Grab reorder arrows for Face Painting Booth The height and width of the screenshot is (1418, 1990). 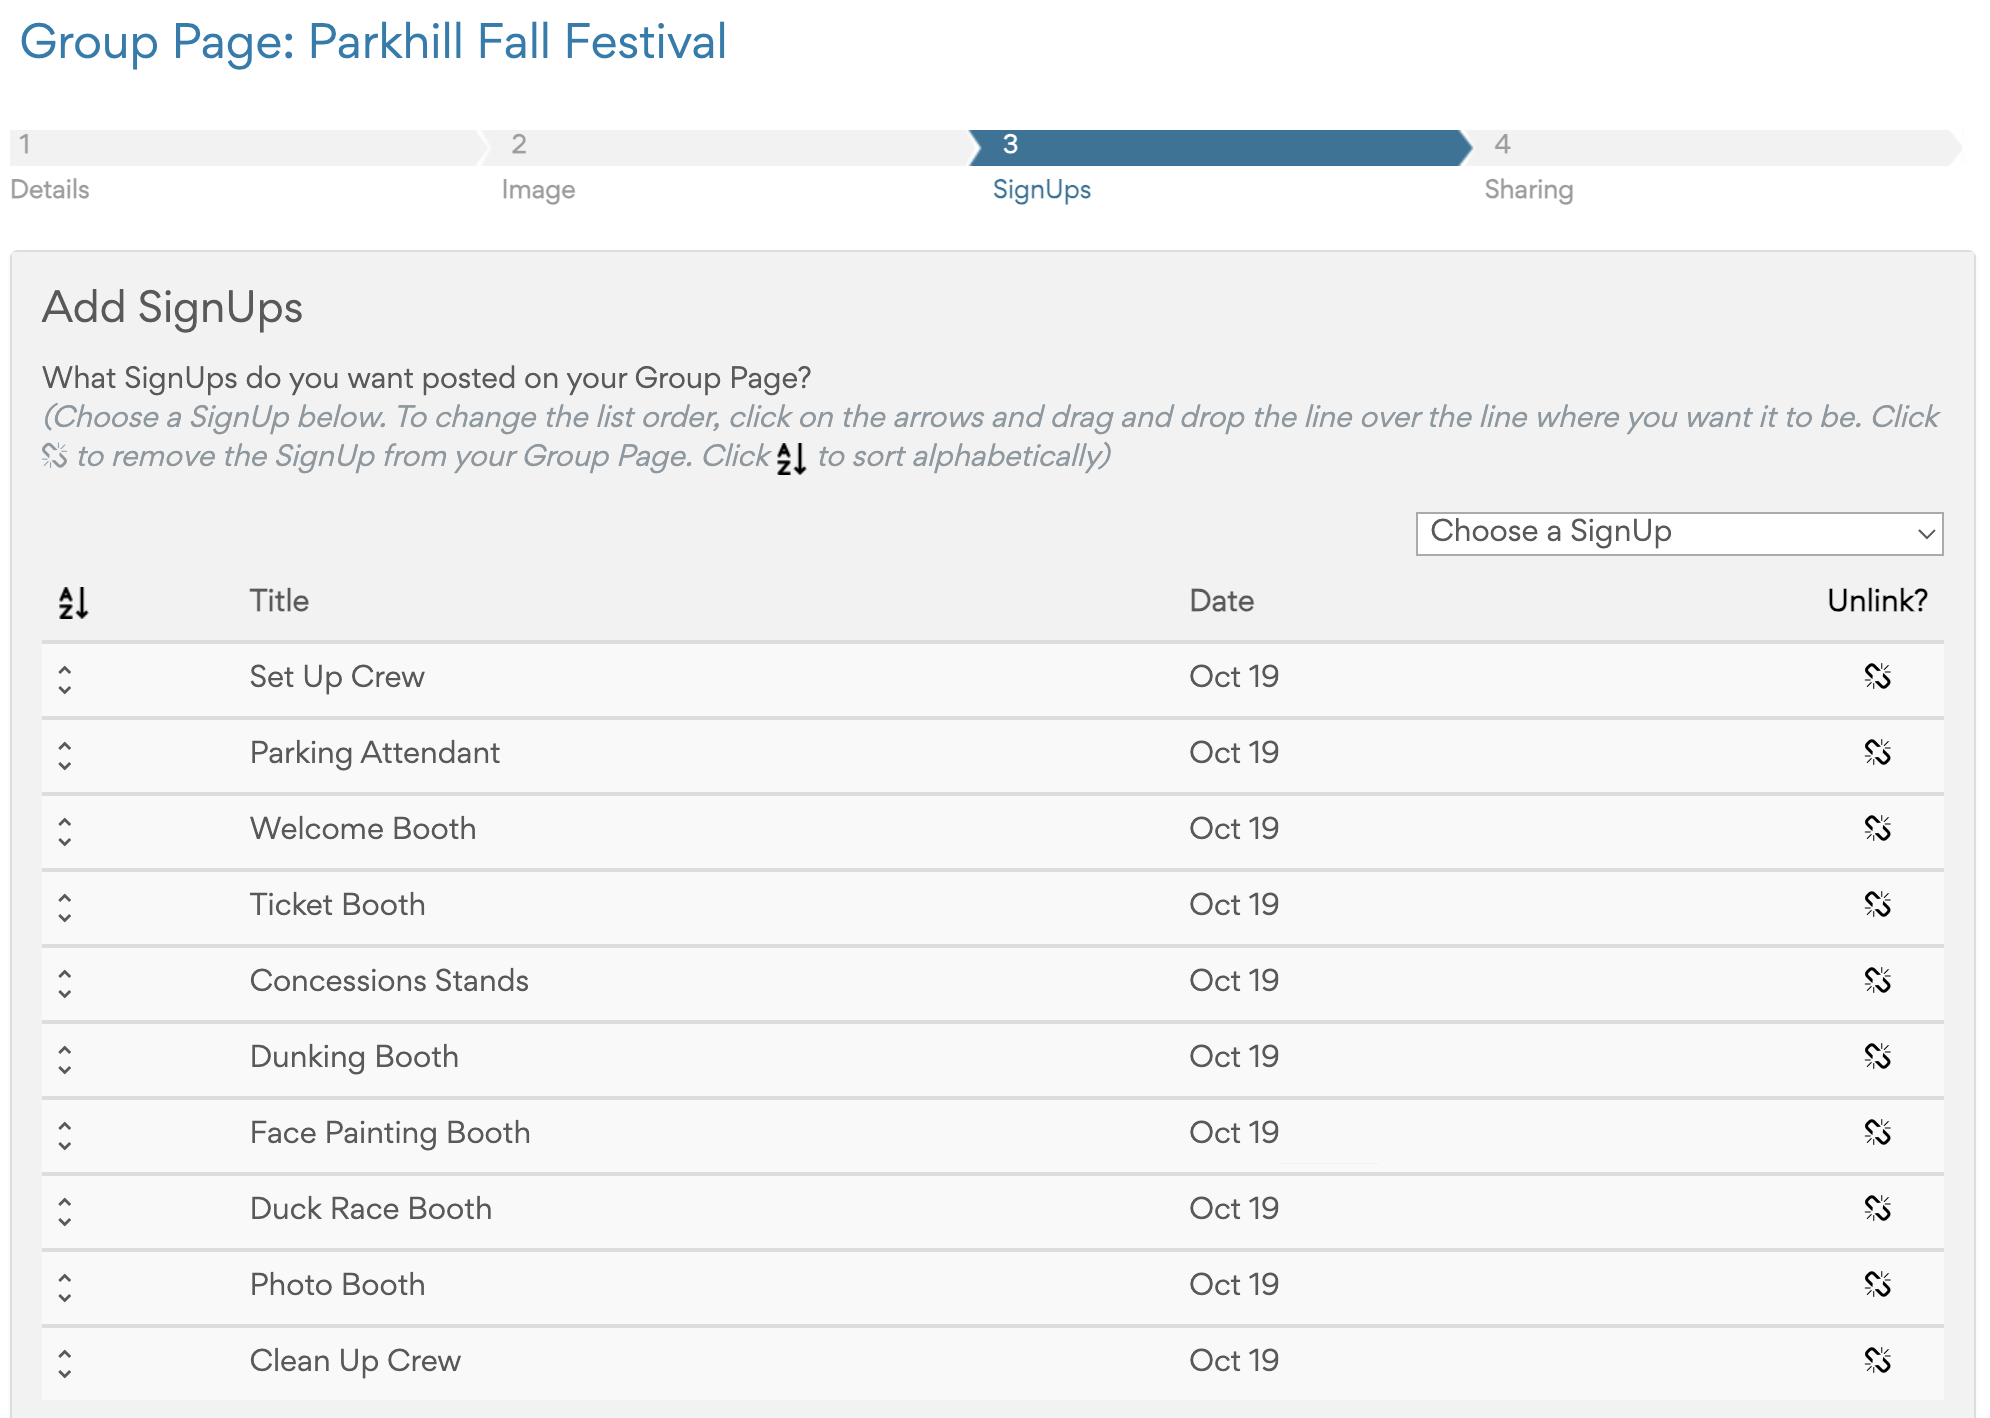(65, 1136)
